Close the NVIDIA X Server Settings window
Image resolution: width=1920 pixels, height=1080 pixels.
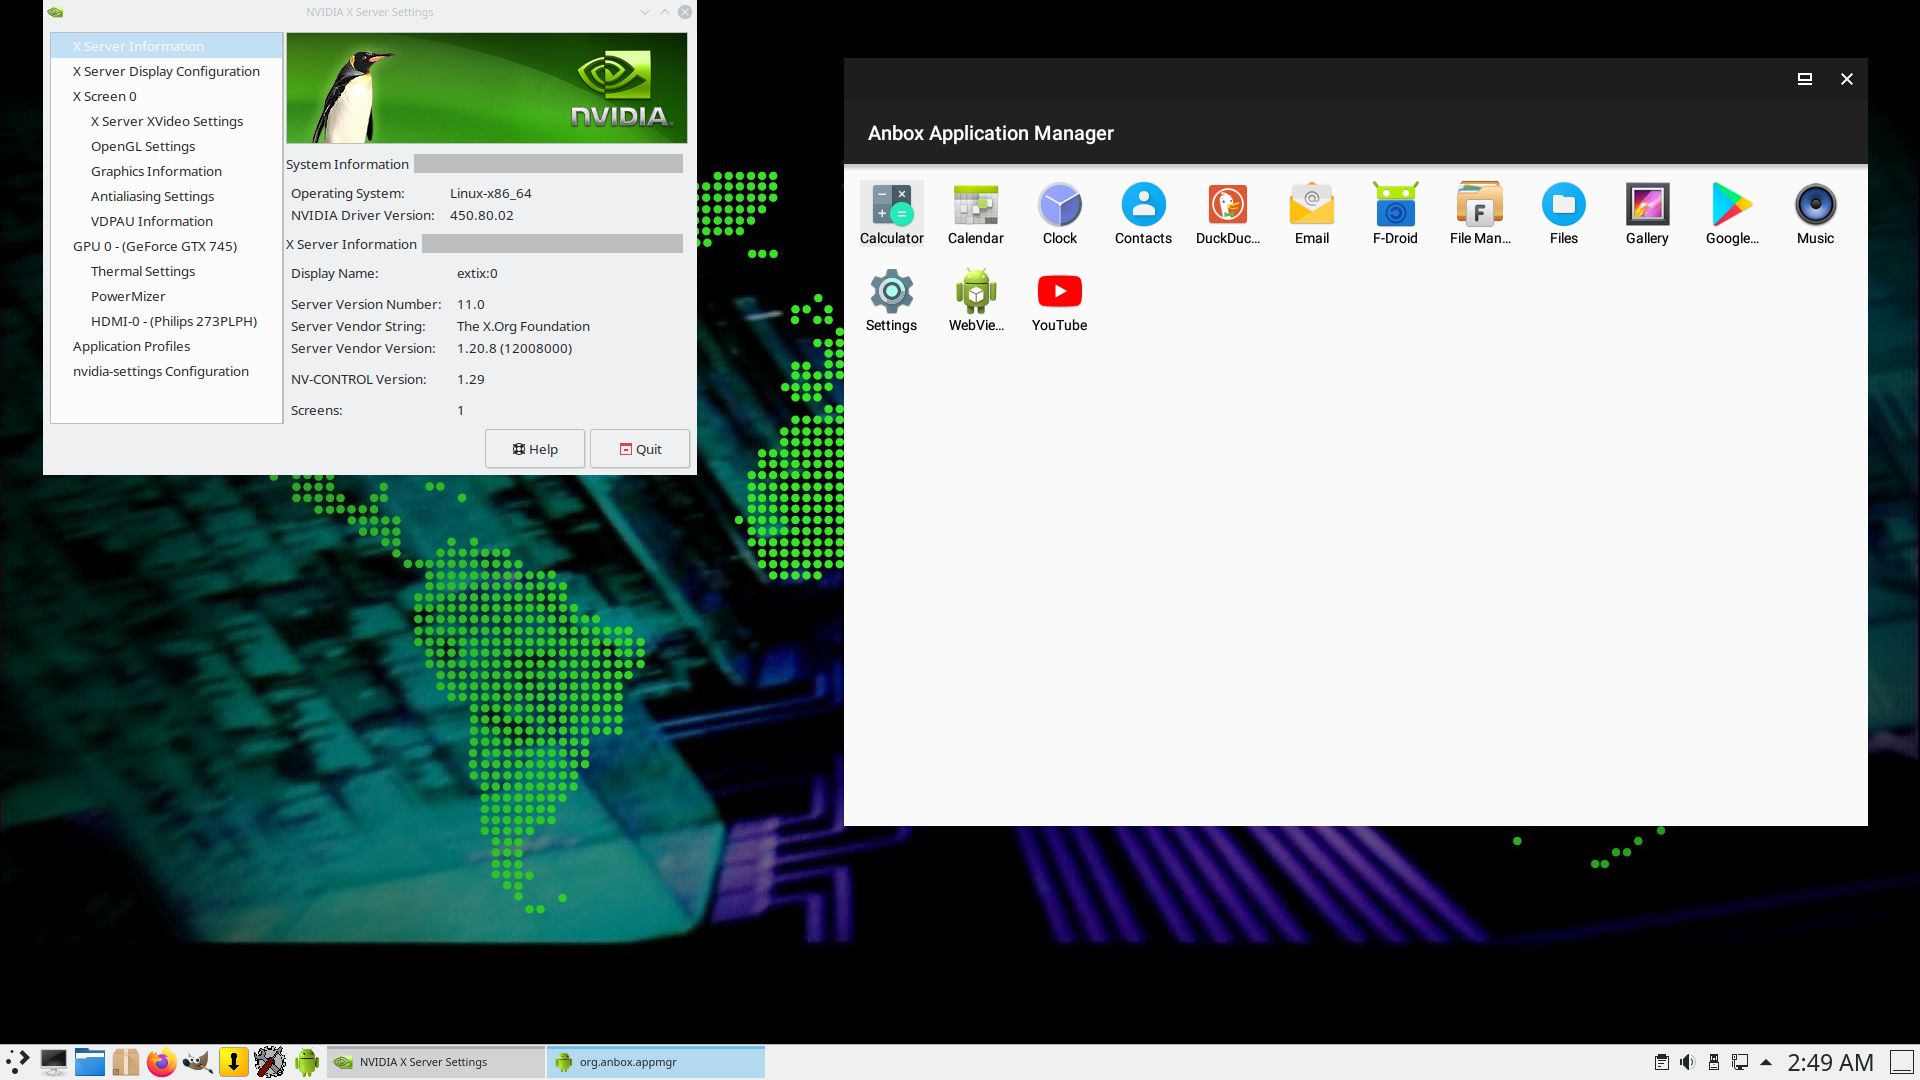(x=684, y=12)
